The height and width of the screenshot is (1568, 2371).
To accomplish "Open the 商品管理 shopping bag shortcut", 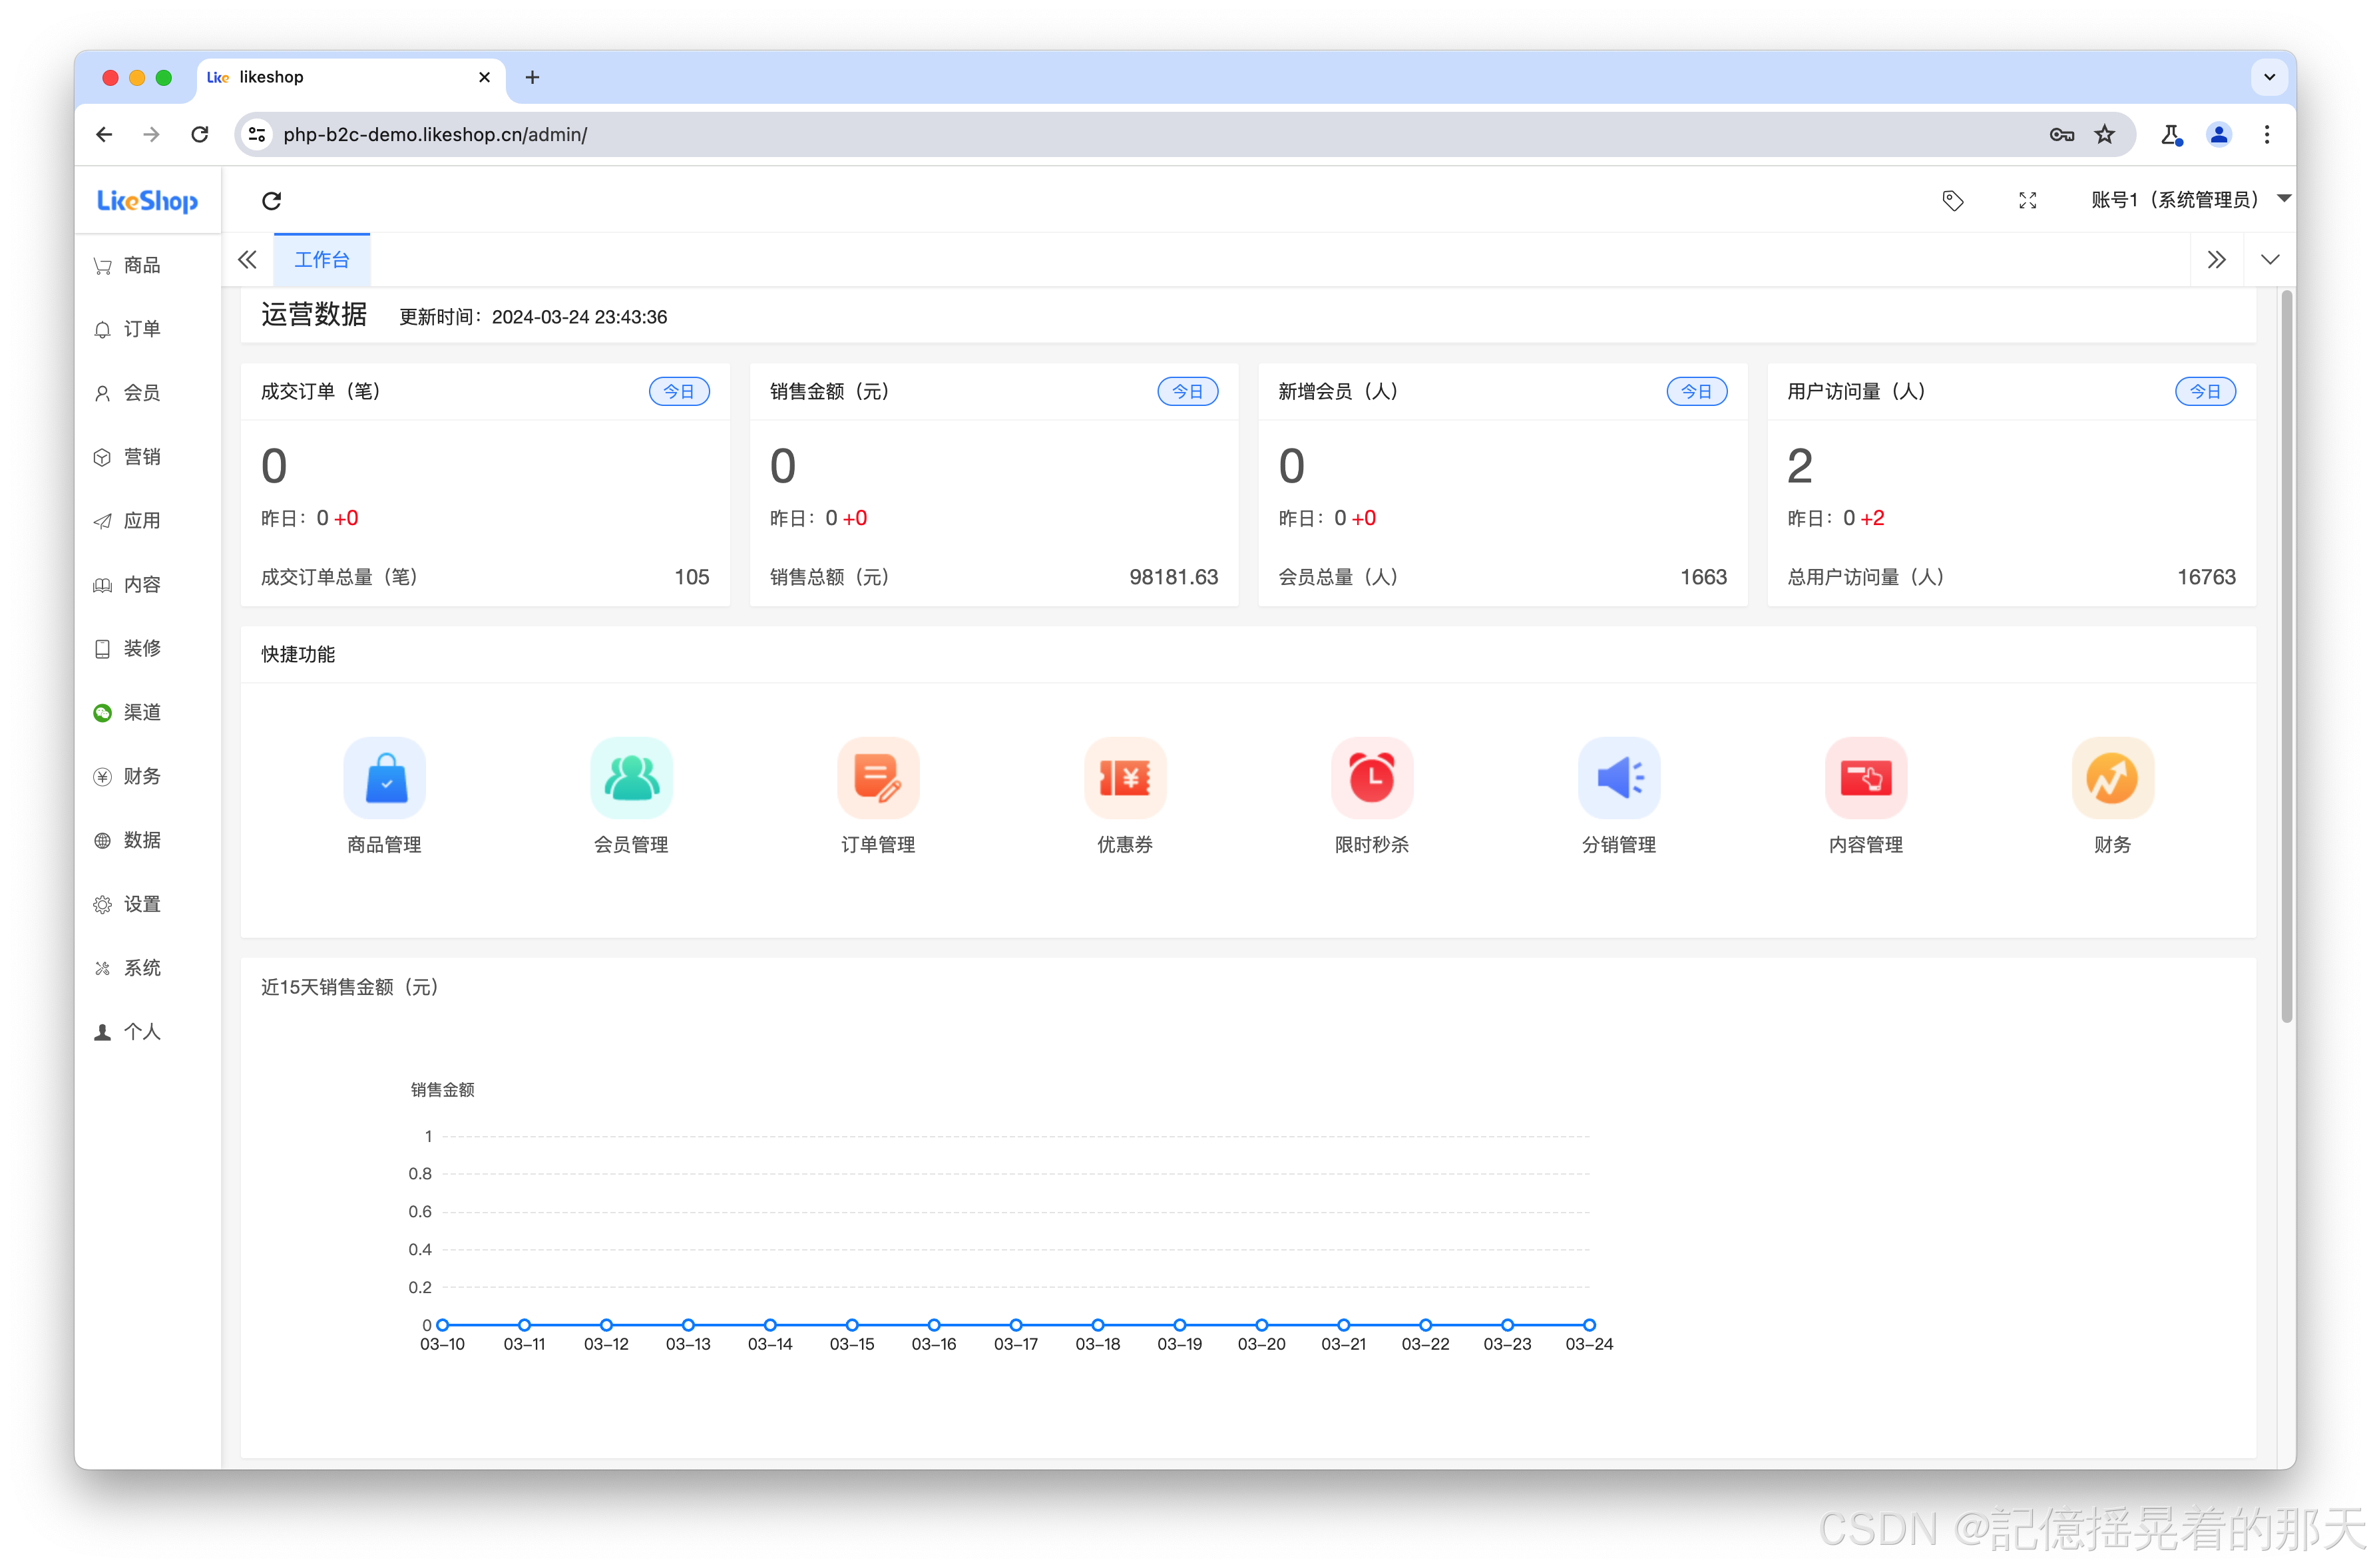I will pyautogui.click(x=384, y=778).
